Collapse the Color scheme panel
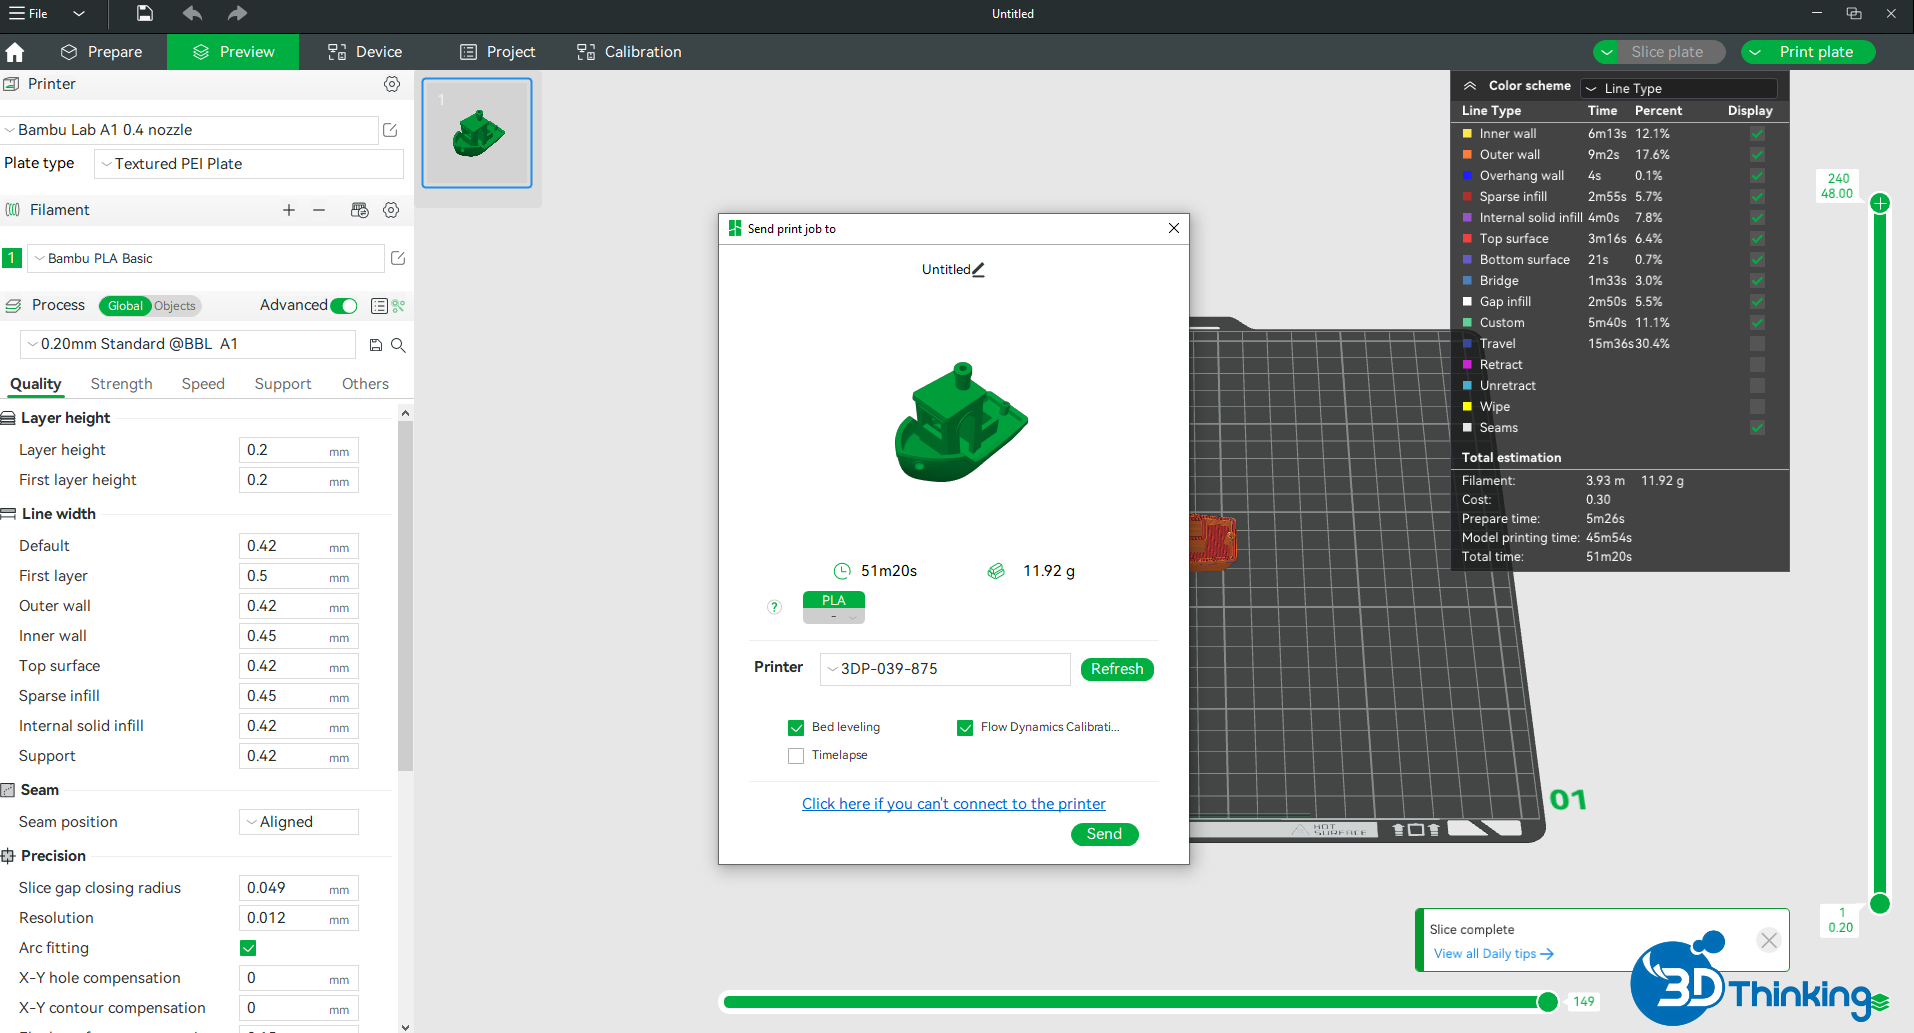1914x1033 pixels. [x=1470, y=86]
